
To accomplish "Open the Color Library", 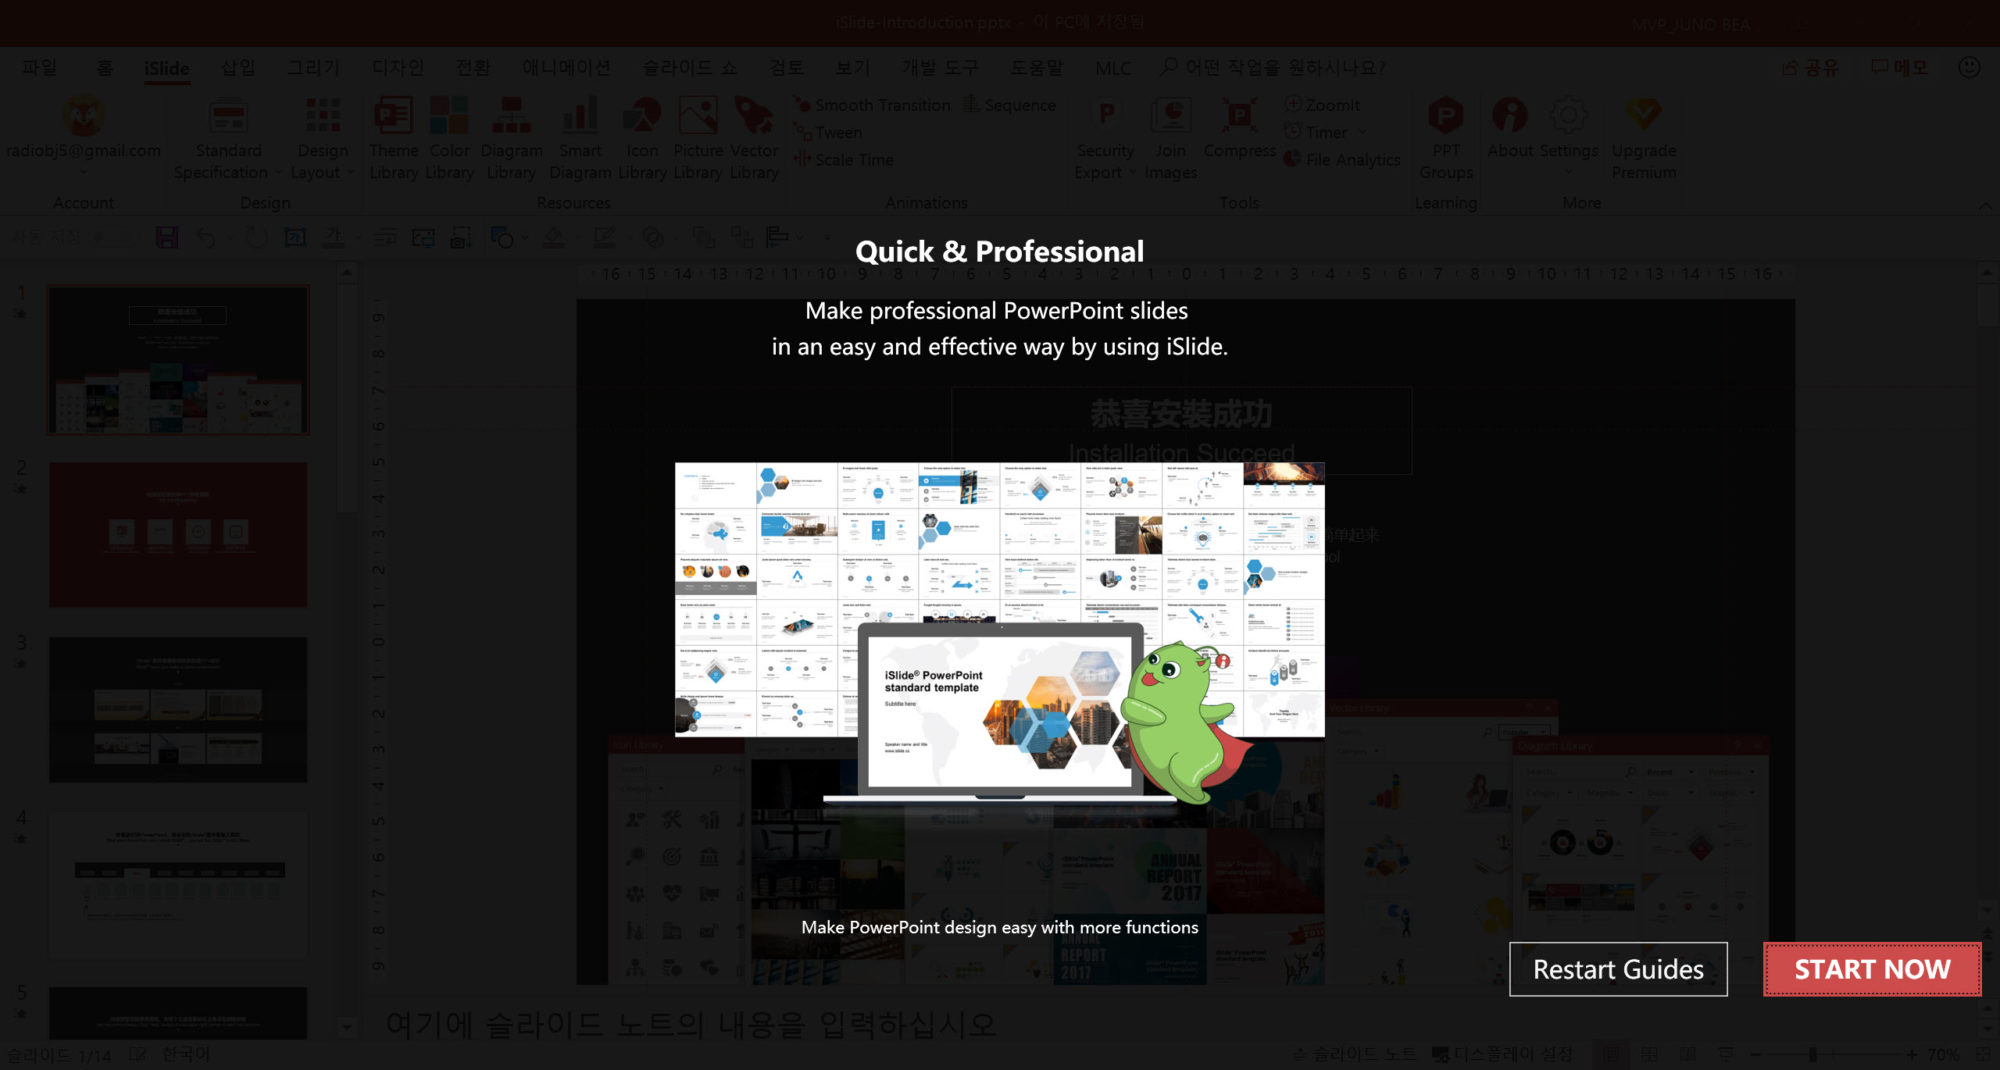I will click(x=449, y=137).
